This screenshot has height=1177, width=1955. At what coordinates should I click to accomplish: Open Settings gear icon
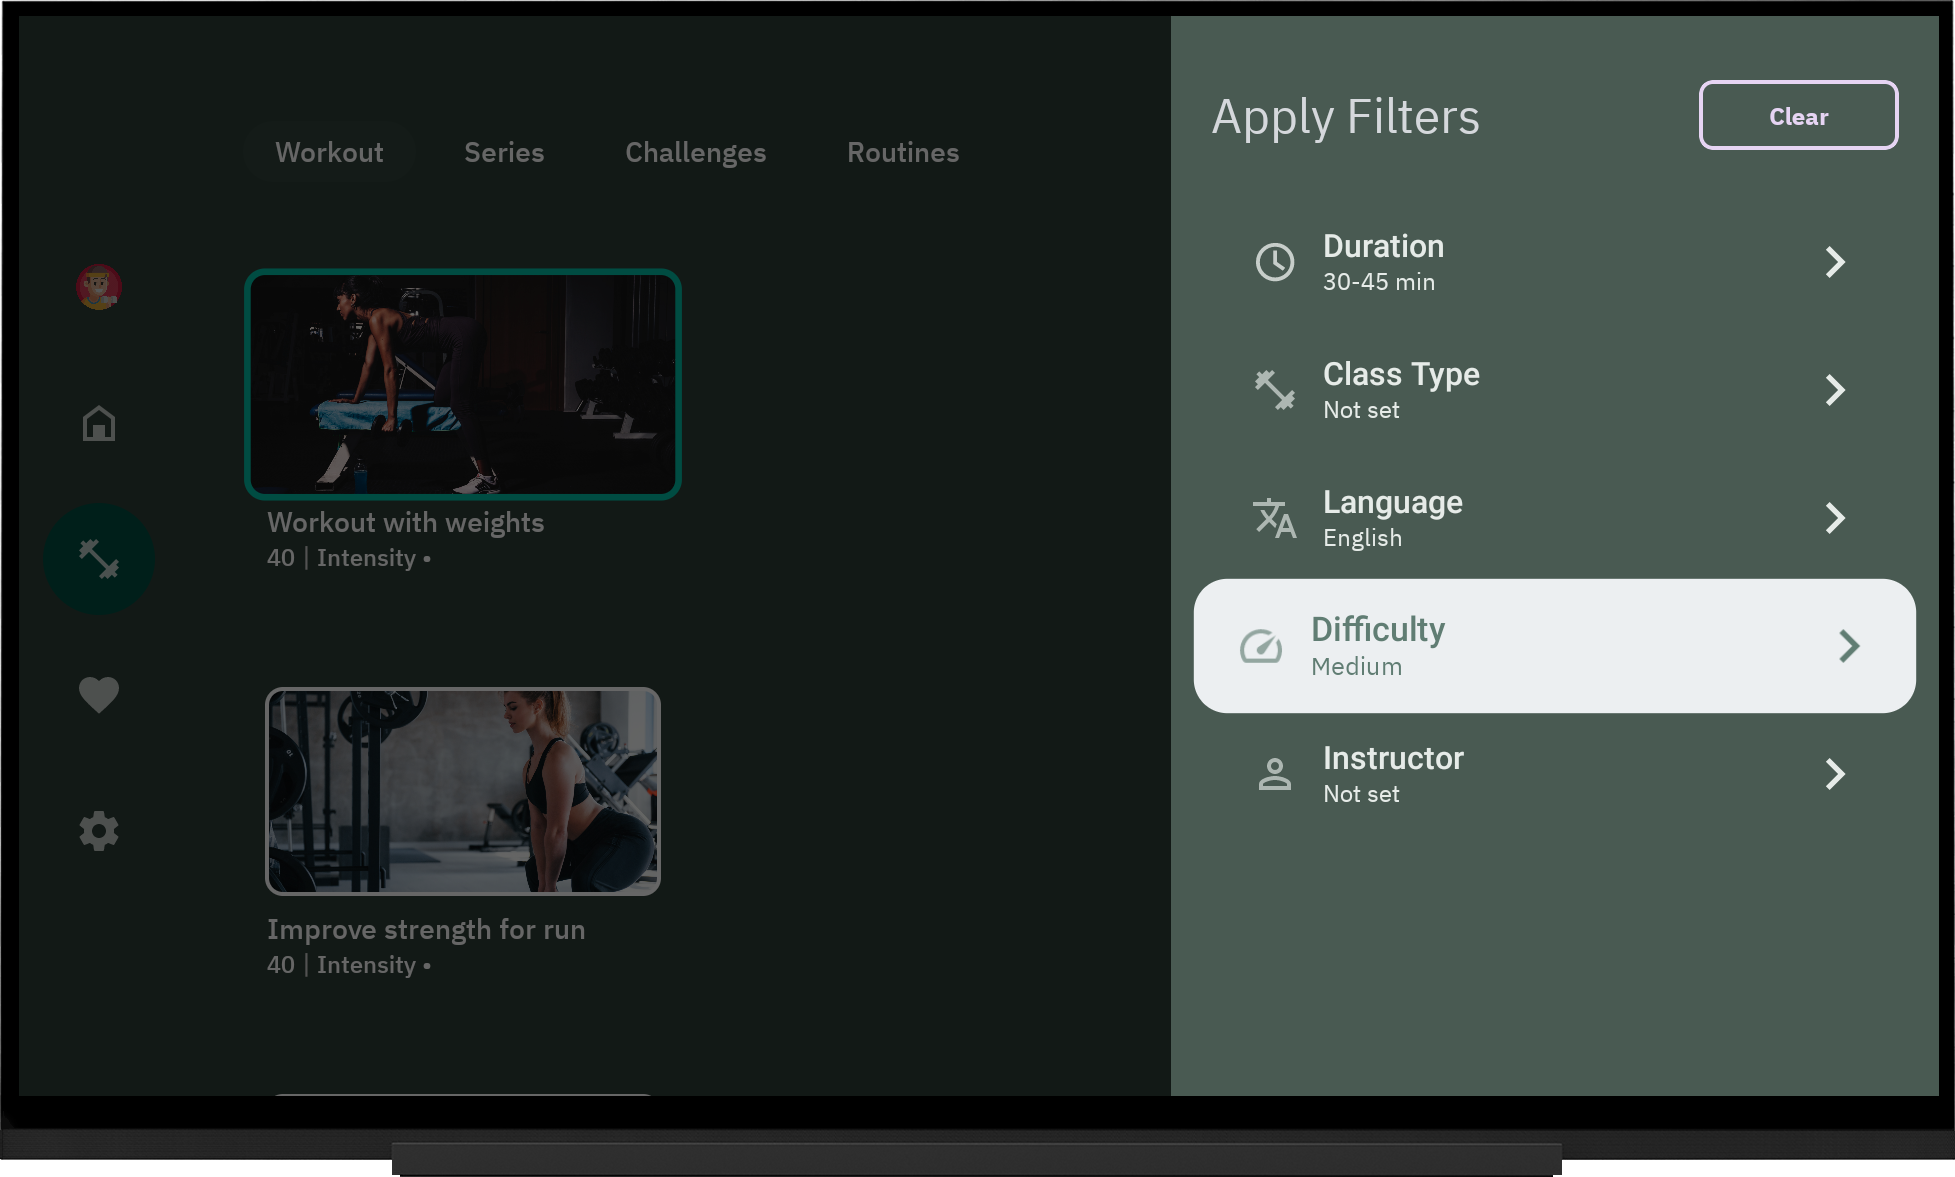coord(99,831)
